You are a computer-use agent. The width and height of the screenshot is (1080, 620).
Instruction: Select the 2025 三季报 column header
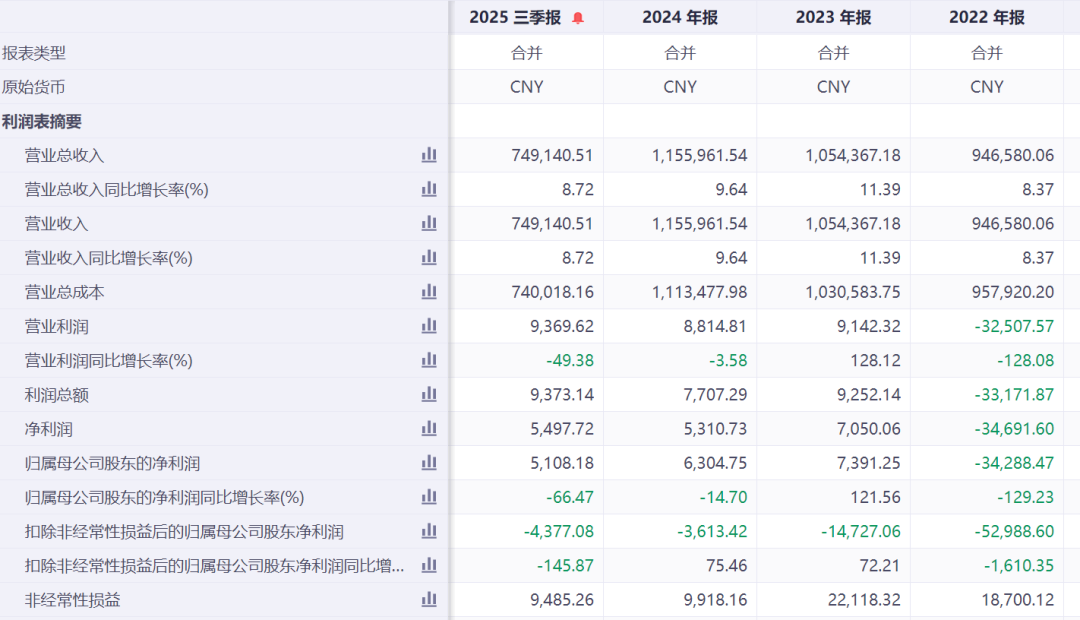[x=515, y=18]
